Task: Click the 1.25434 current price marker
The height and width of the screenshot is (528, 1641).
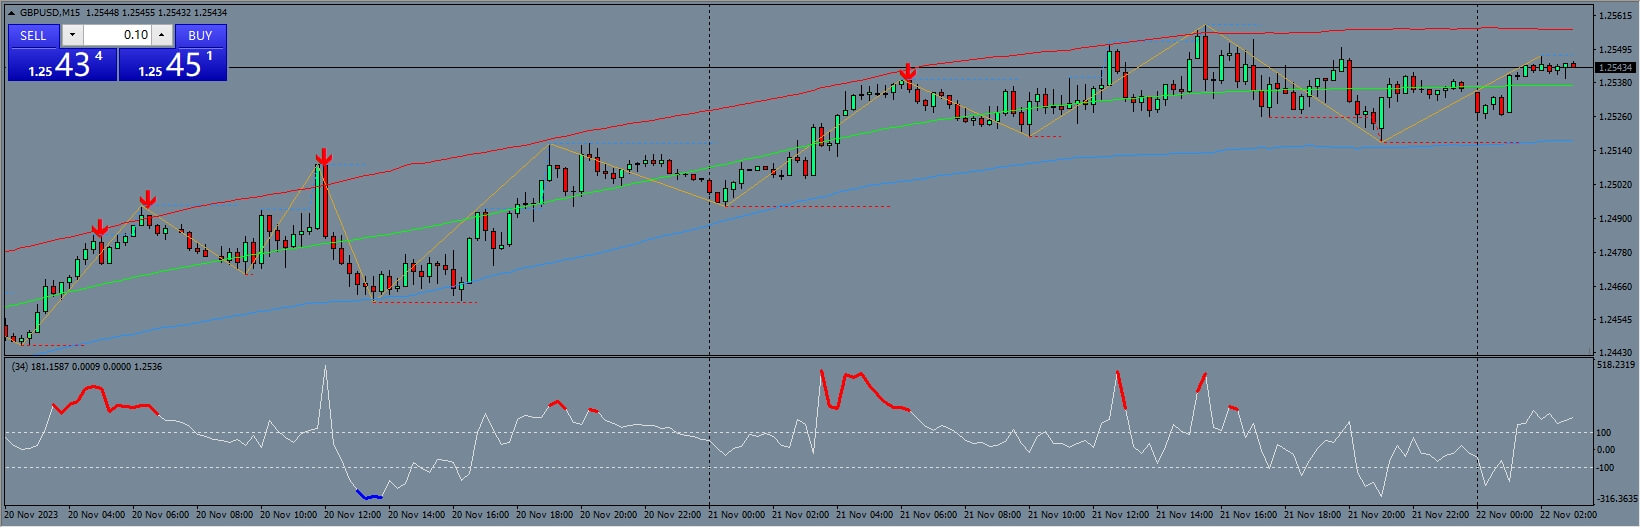Action: click(x=1614, y=68)
